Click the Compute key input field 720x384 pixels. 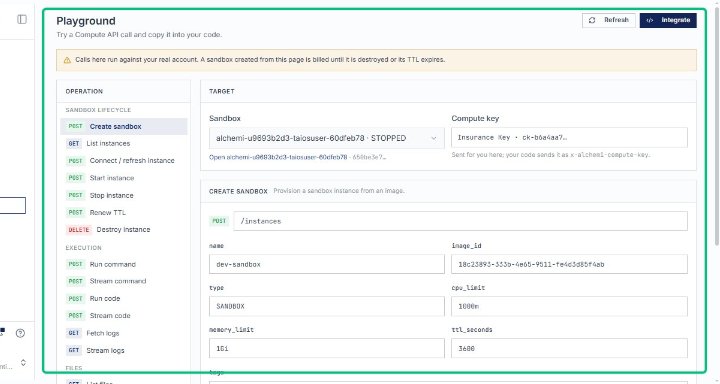pos(569,138)
